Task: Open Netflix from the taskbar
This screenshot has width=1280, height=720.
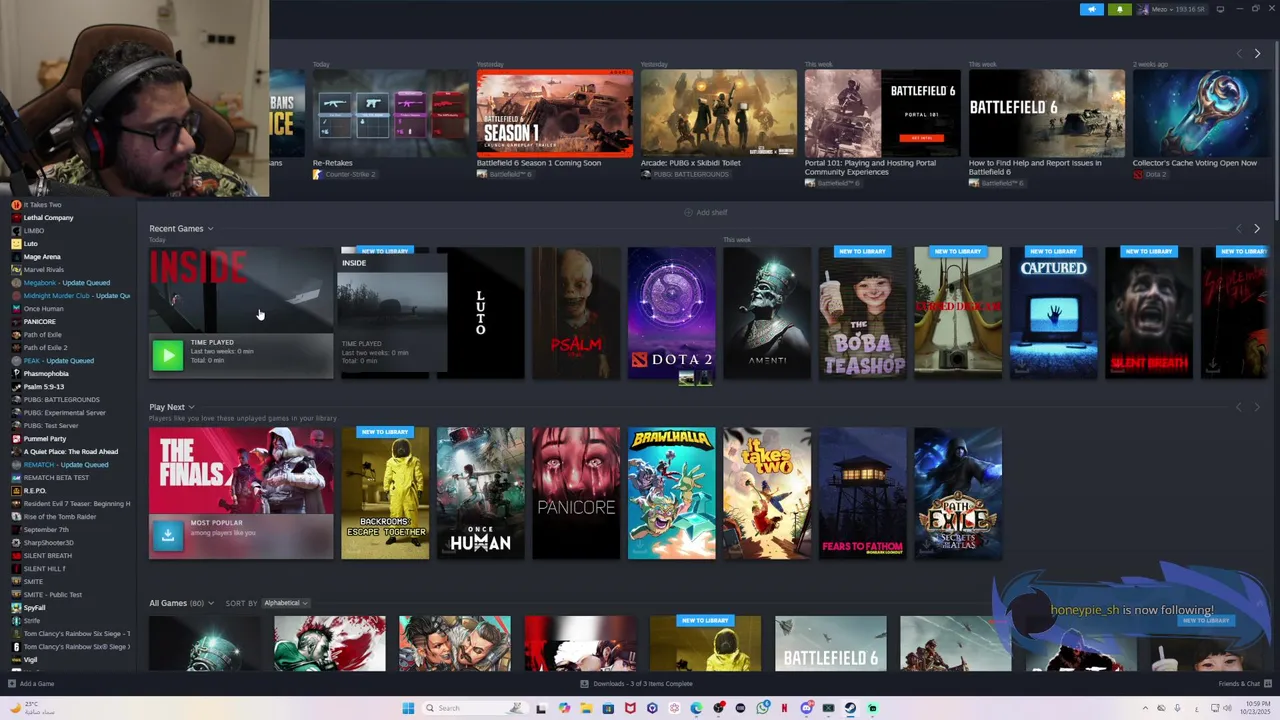Action: 785,708
